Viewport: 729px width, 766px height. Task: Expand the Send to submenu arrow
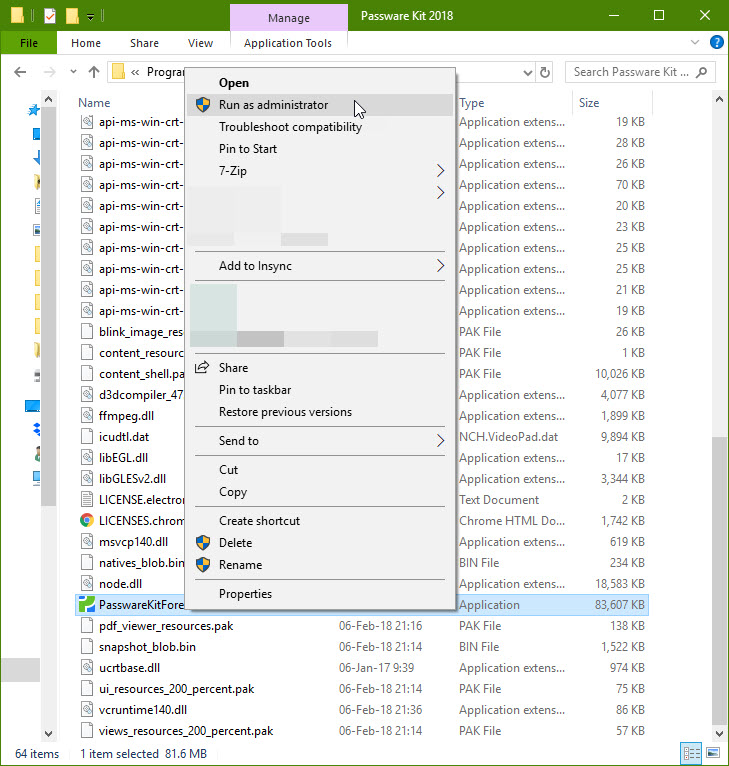coord(440,441)
